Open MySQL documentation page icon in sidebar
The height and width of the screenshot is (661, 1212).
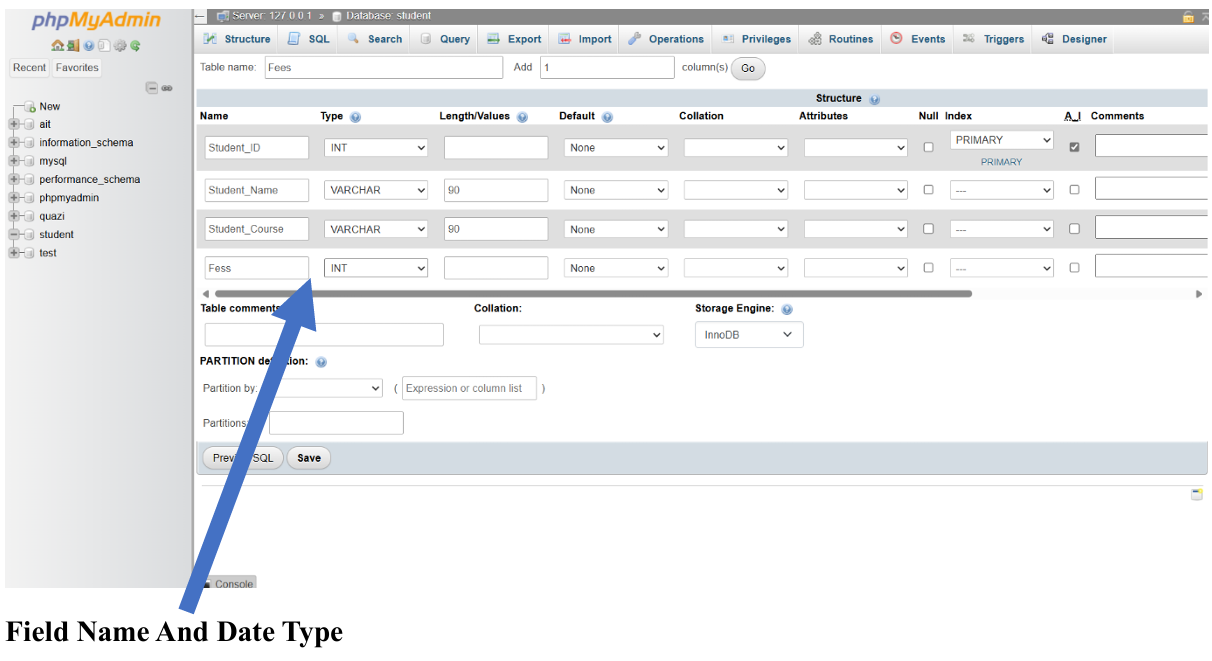104,46
